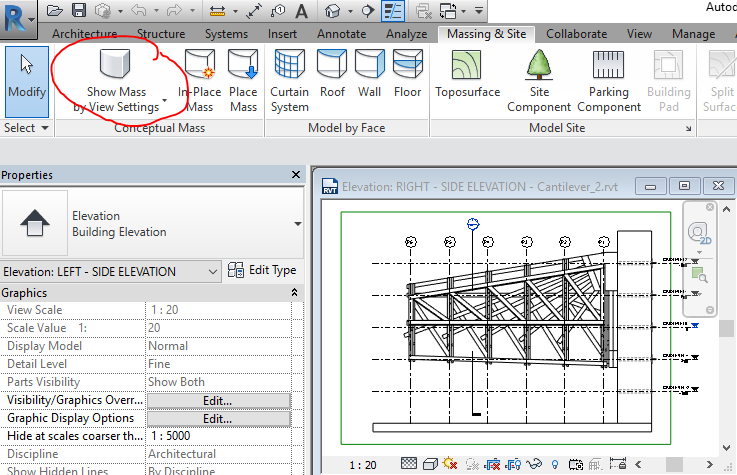Customize Quick Access Toolbar dropdown

pyautogui.click(x=478, y=10)
